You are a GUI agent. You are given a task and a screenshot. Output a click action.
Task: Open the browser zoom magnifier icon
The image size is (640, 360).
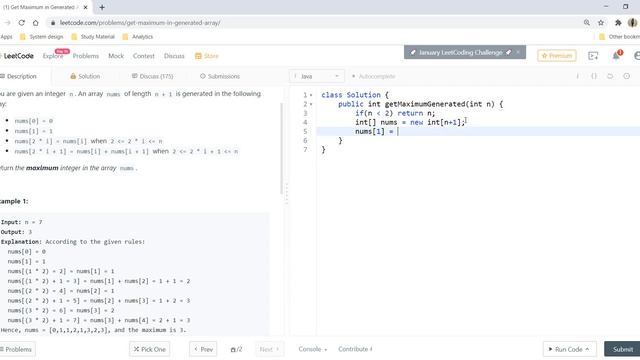pos(587,23)
